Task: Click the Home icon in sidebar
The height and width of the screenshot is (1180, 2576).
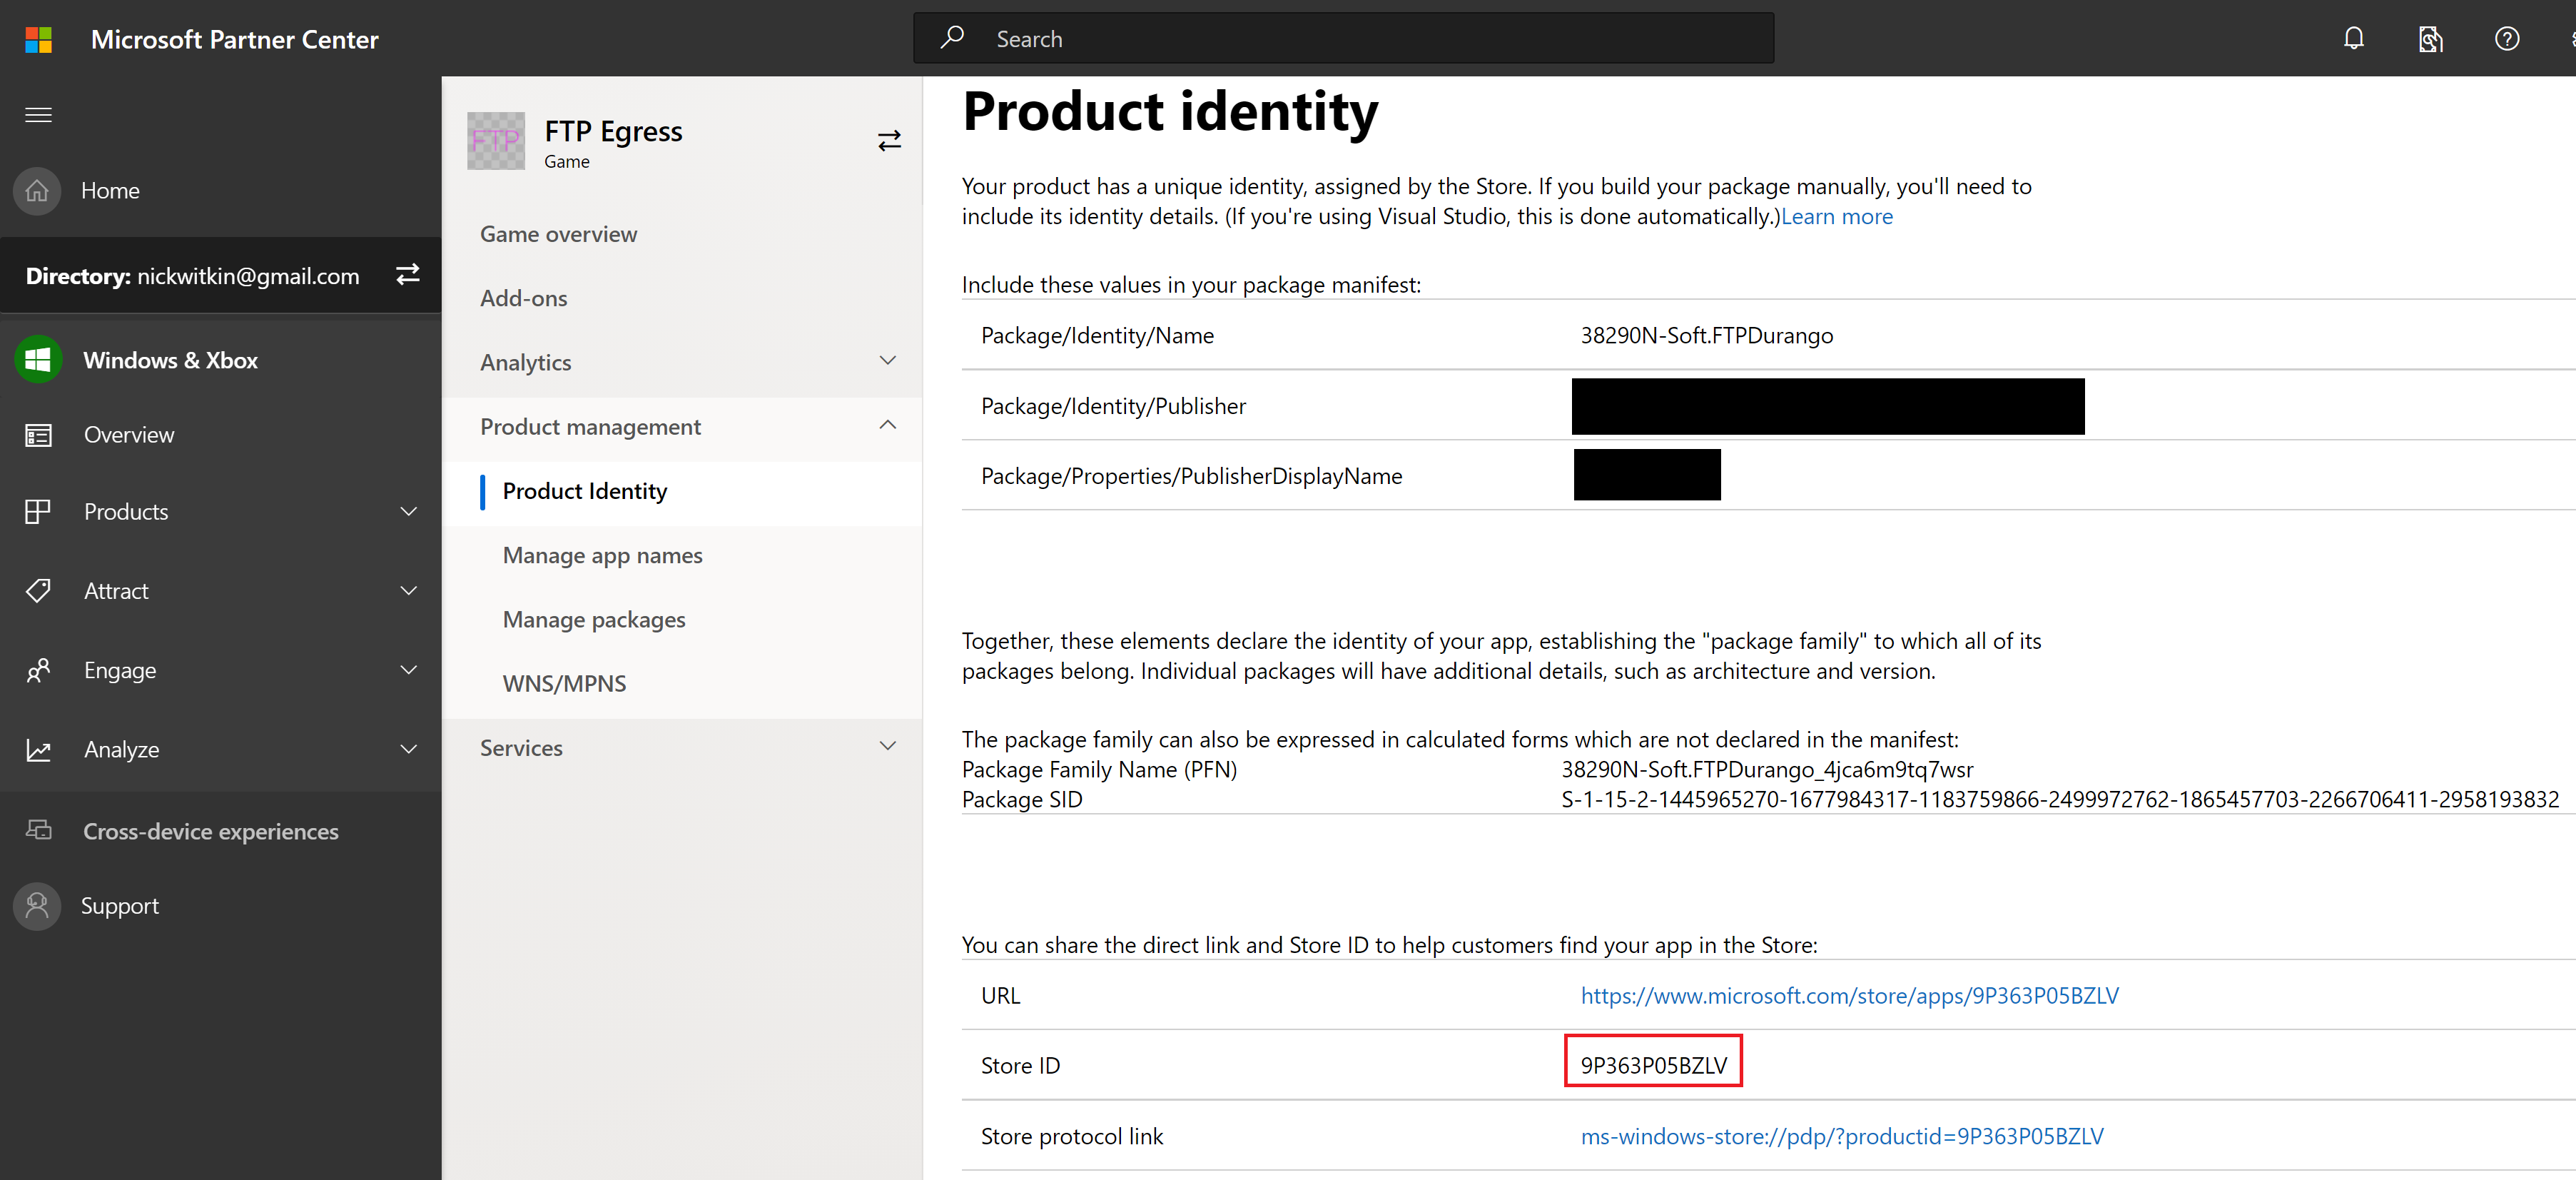Action: click(37, 191)
